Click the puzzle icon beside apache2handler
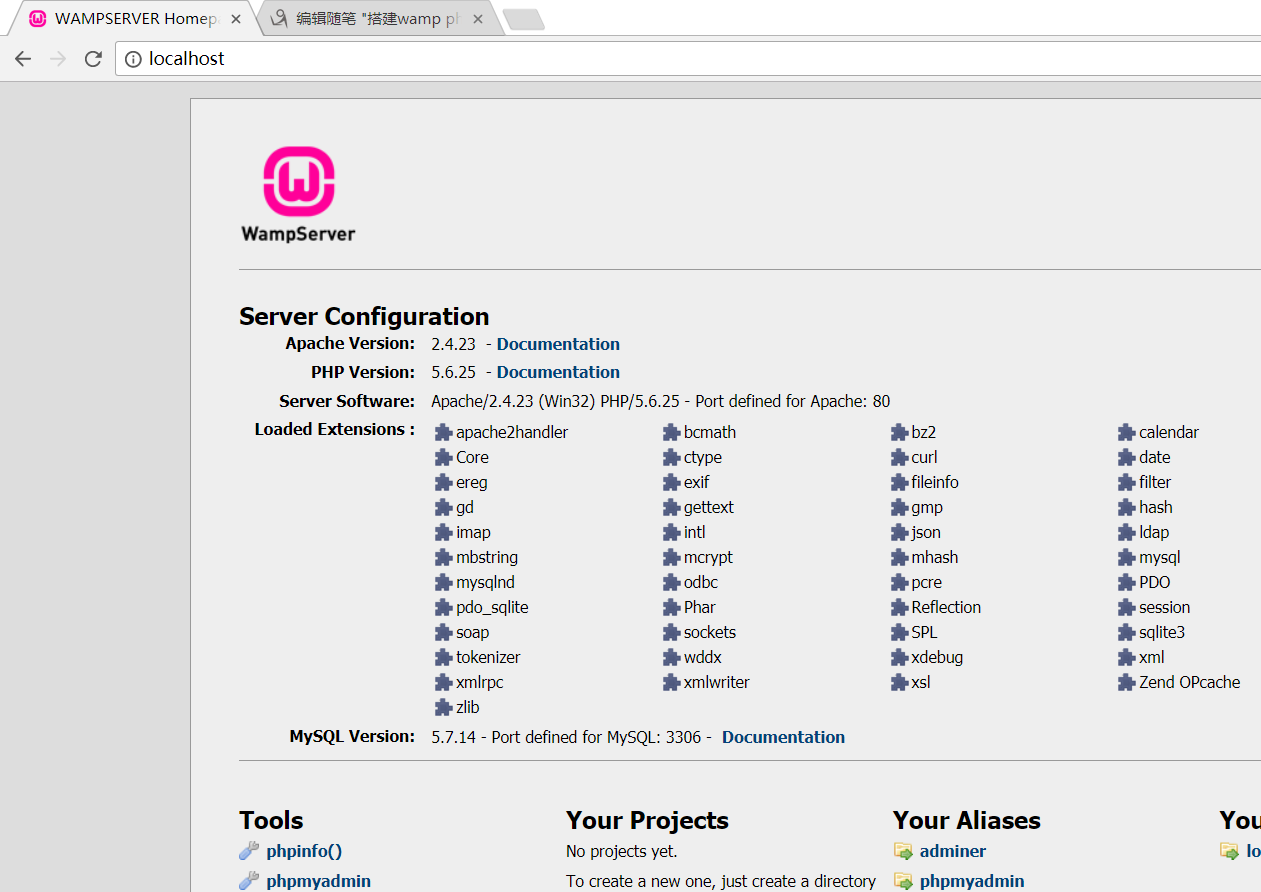This screenshot has width=1261, height=892. tap(444, 432)
